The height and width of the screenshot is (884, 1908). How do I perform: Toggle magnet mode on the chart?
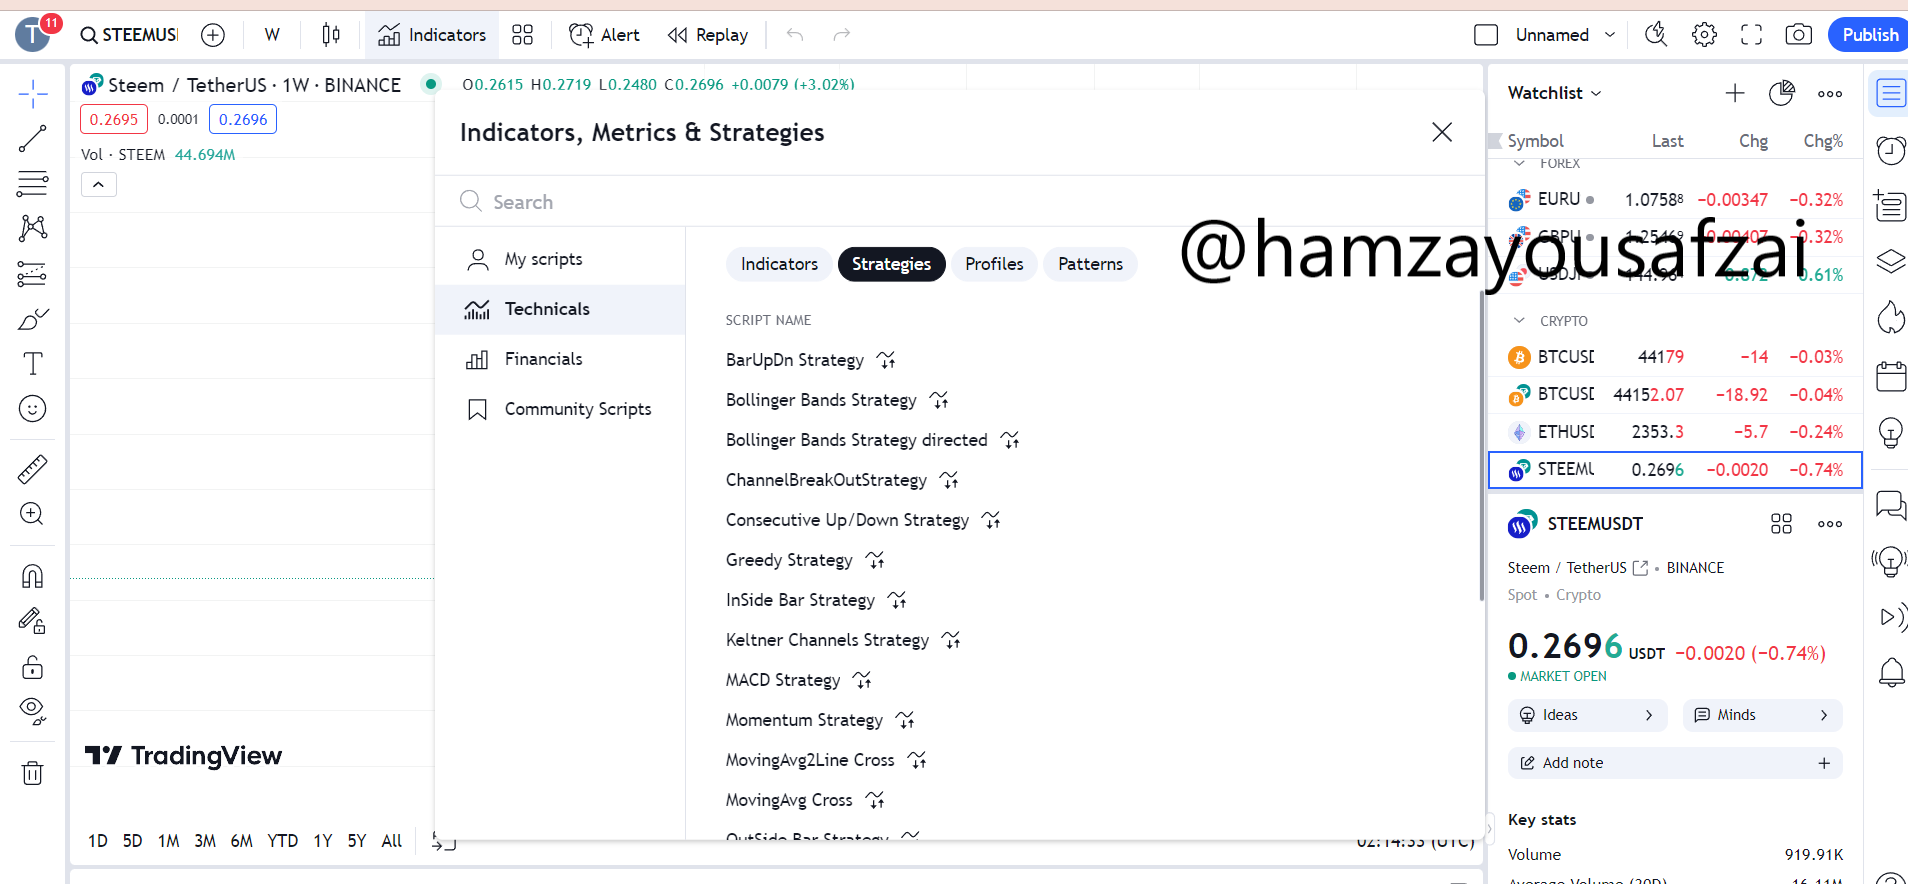point(32,576)
